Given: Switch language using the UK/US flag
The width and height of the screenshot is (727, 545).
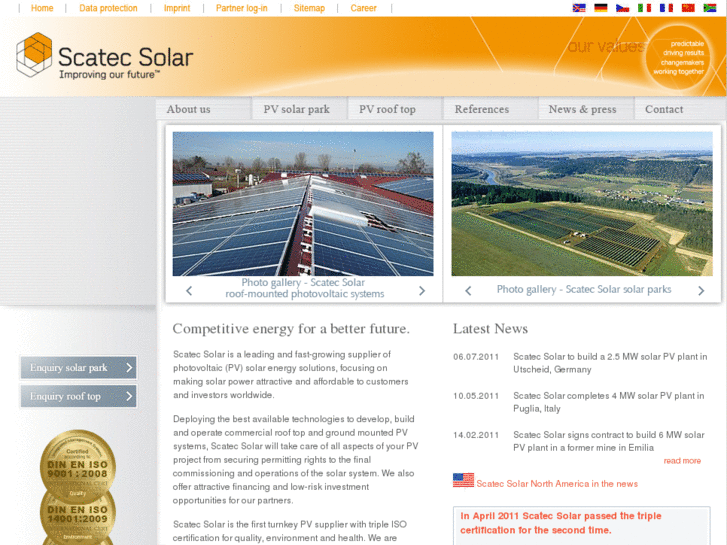Looking at the screenshot, I should 579,8.
